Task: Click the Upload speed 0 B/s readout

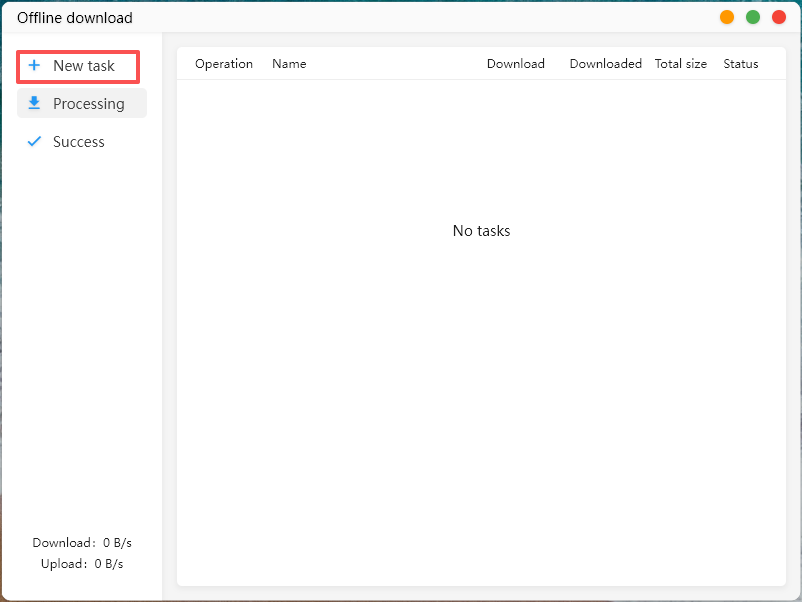Action: click(82, 564)
